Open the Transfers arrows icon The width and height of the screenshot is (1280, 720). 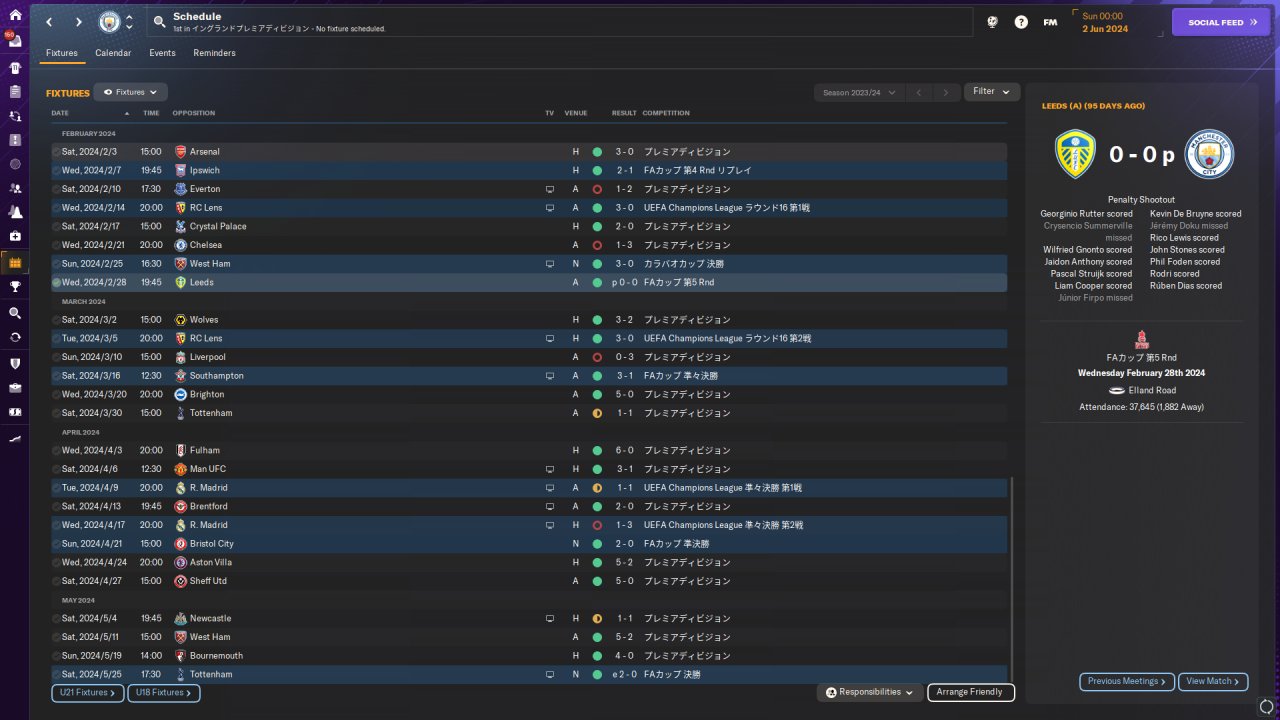[15, 337]
